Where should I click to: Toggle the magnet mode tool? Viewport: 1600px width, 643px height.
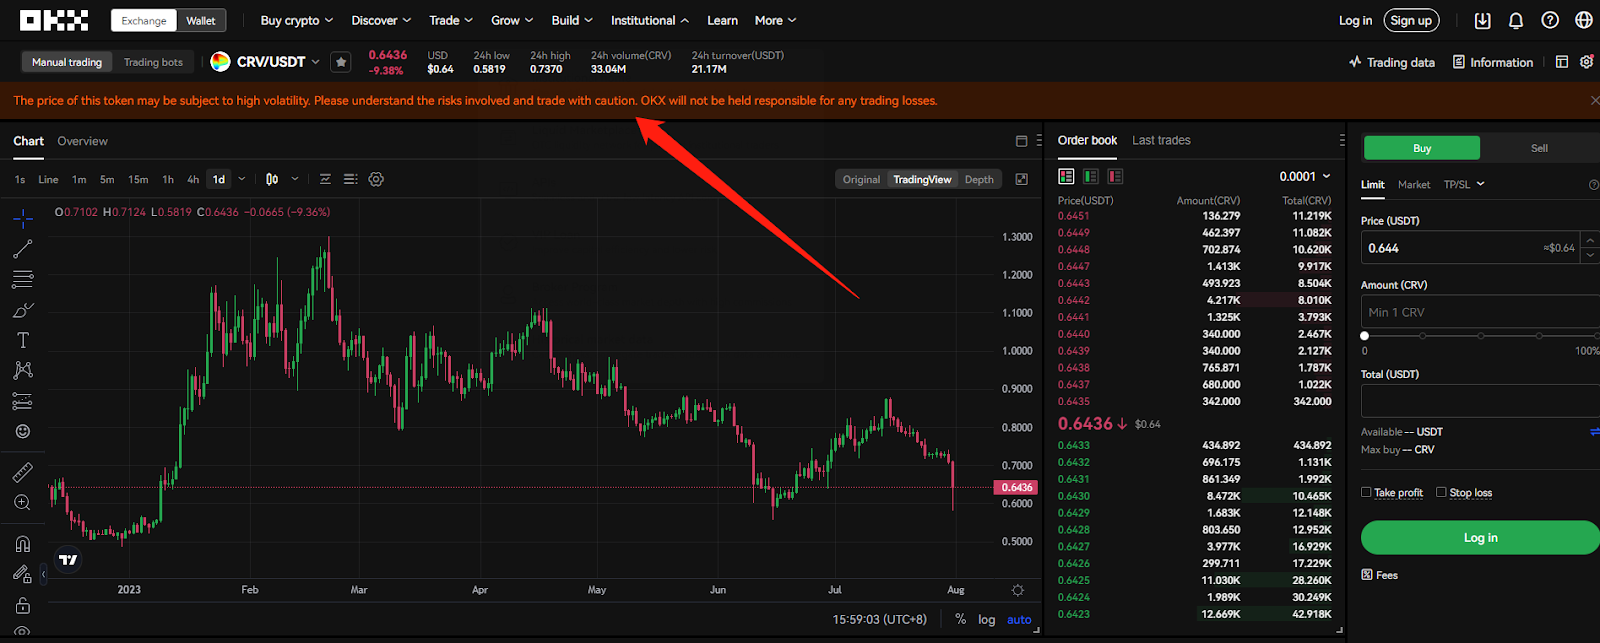(x=23, y=544)
